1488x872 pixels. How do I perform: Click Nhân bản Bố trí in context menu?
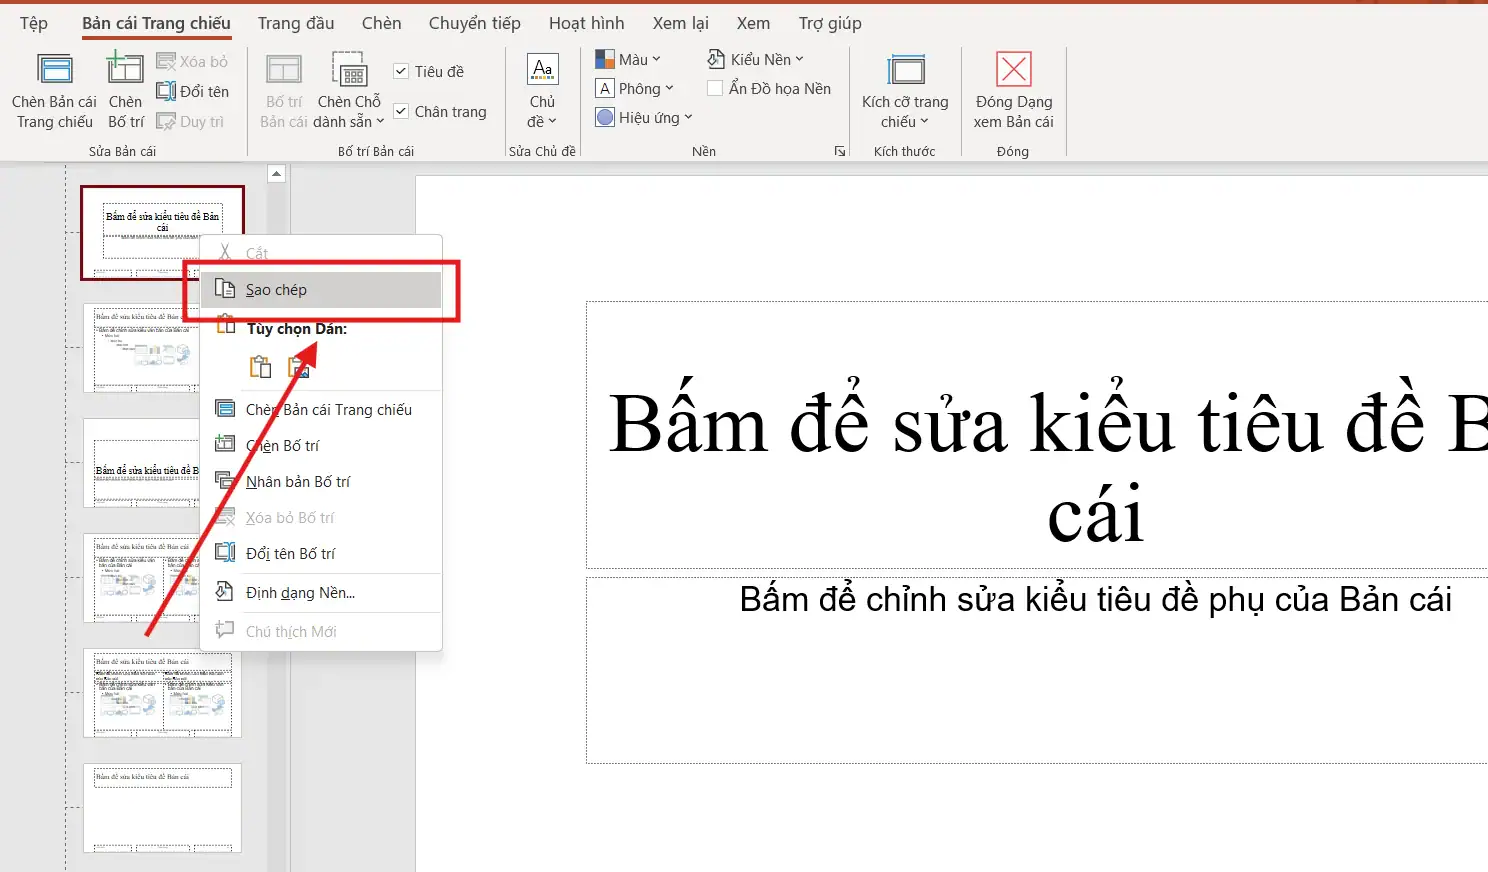pyautogui.click(x=296, y=481)
